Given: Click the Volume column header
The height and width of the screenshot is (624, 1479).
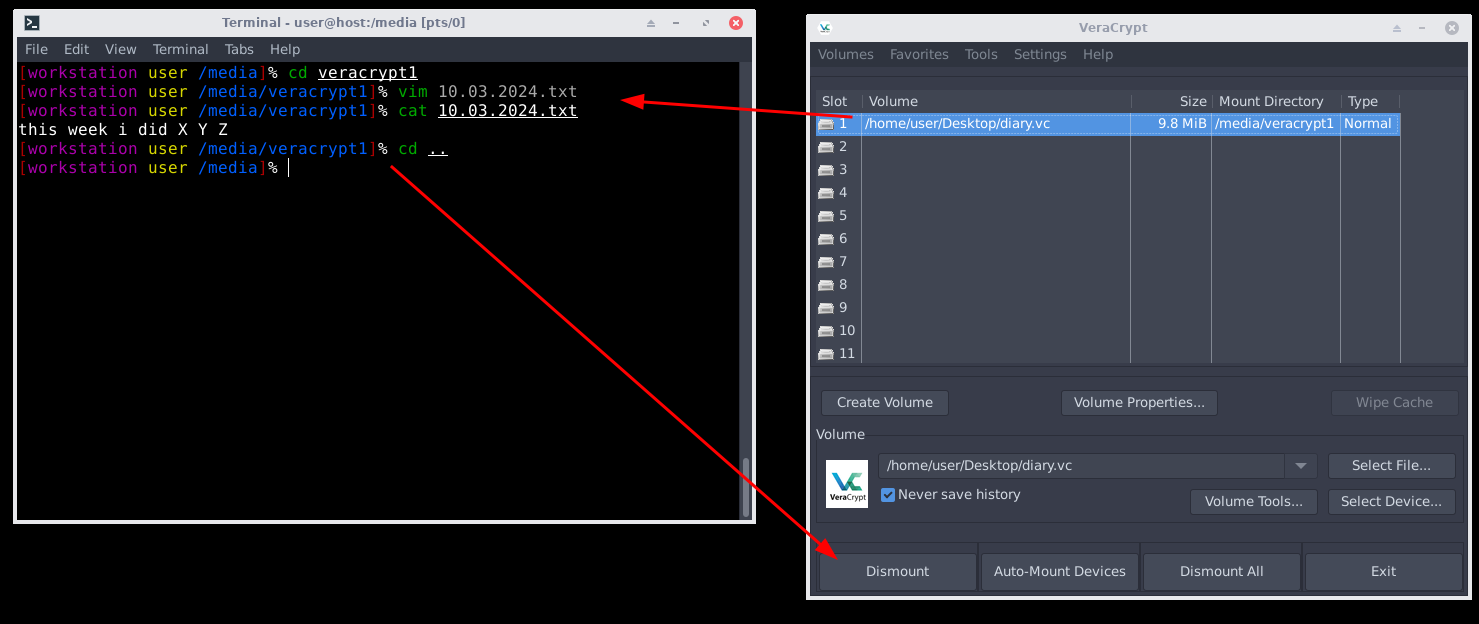Looking at the screenshot, I should click(x=996, y=101).
